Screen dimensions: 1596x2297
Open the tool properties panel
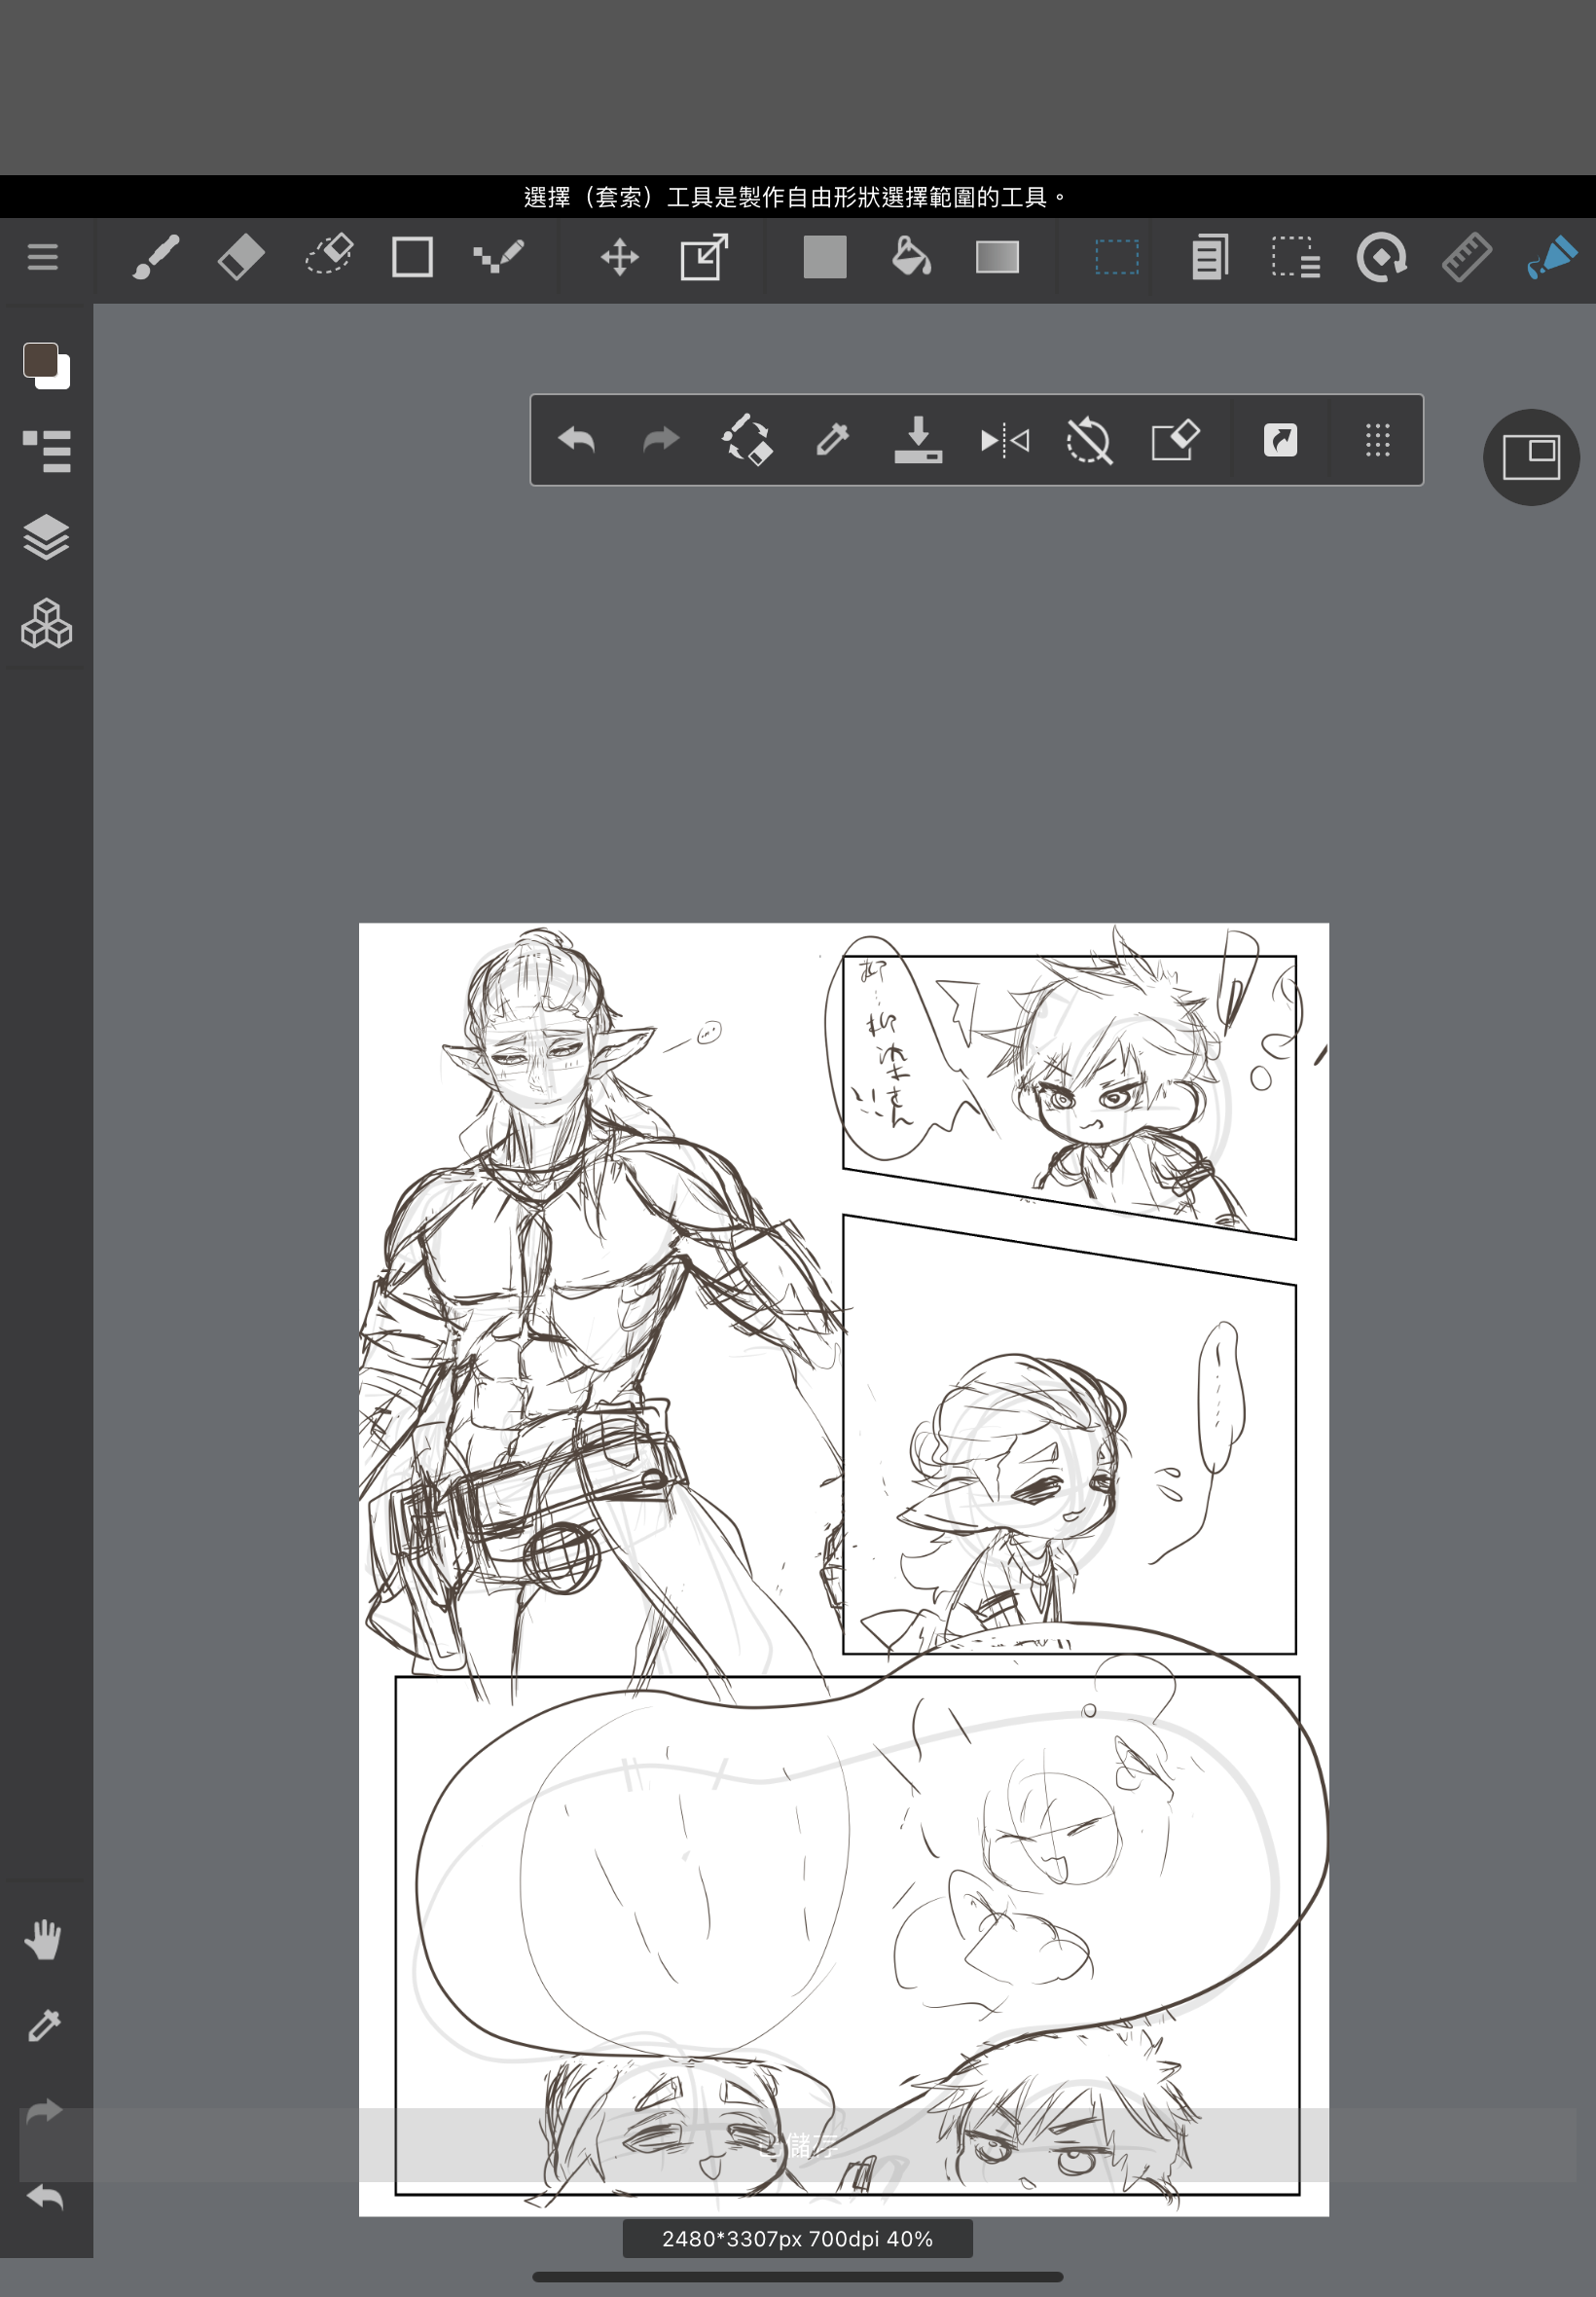[x=46, y=451]
